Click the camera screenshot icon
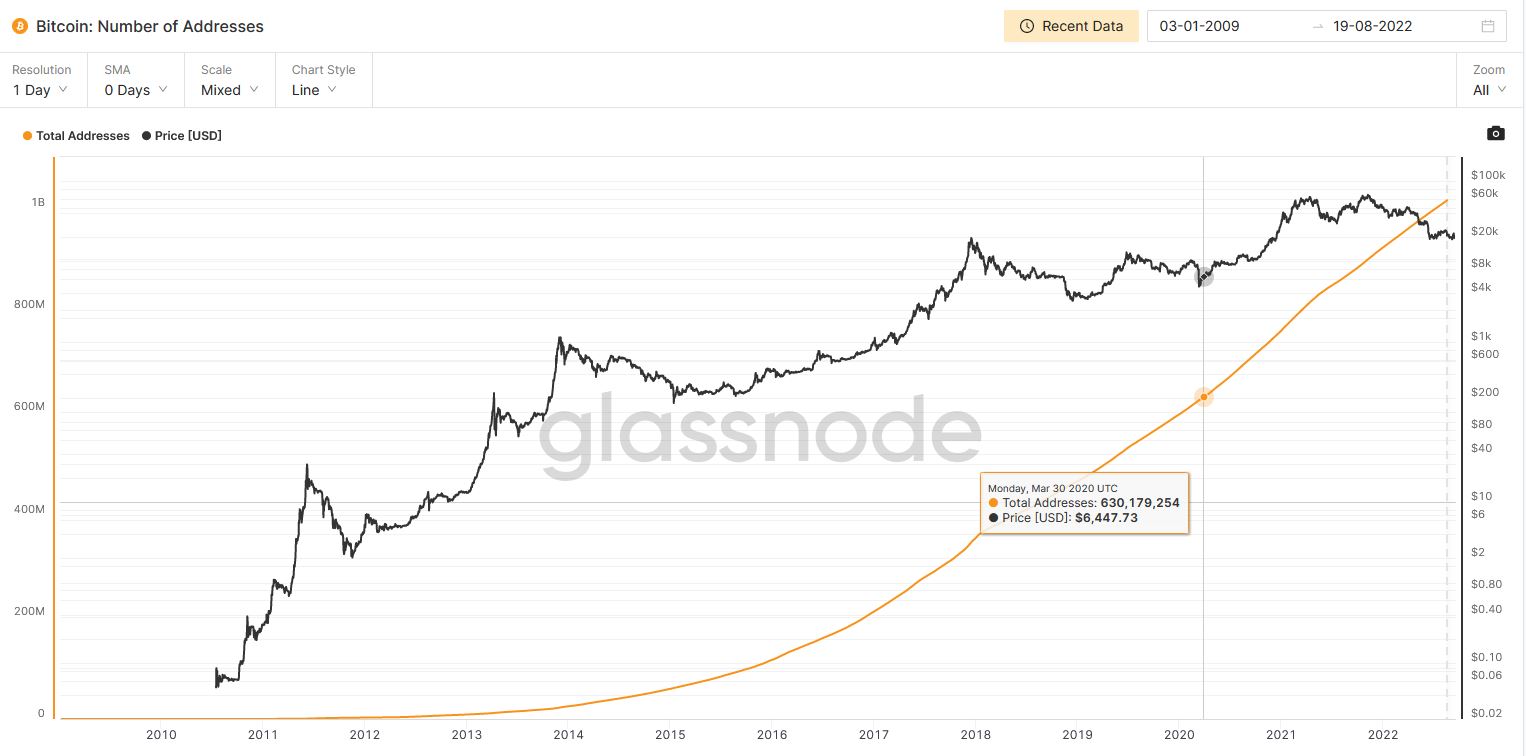Image resolution: width=1526 pixels, height=756 pixels. pos(1495,134)
